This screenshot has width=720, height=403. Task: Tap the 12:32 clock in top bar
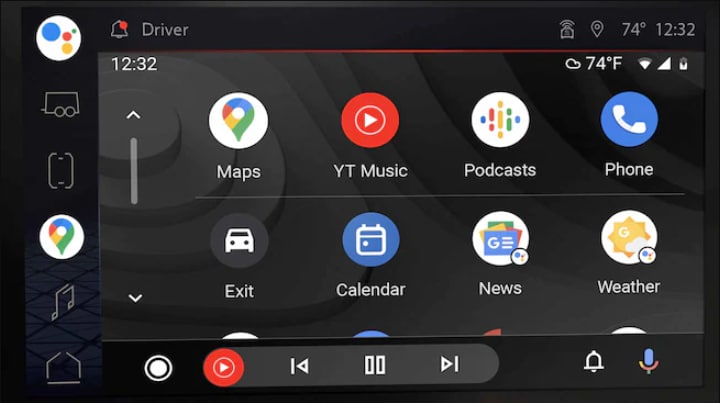coord(675,30)
